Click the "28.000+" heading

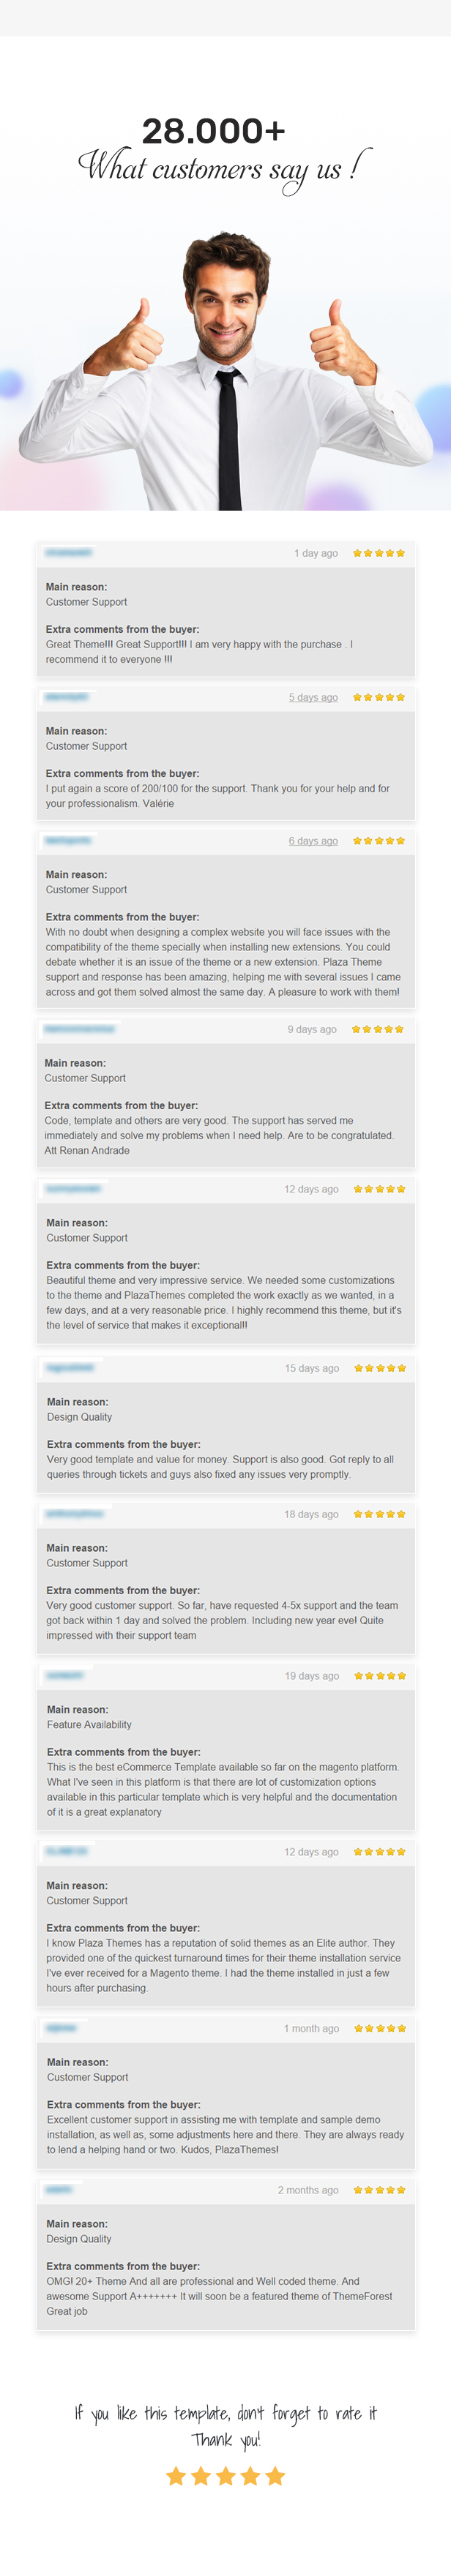214,130
